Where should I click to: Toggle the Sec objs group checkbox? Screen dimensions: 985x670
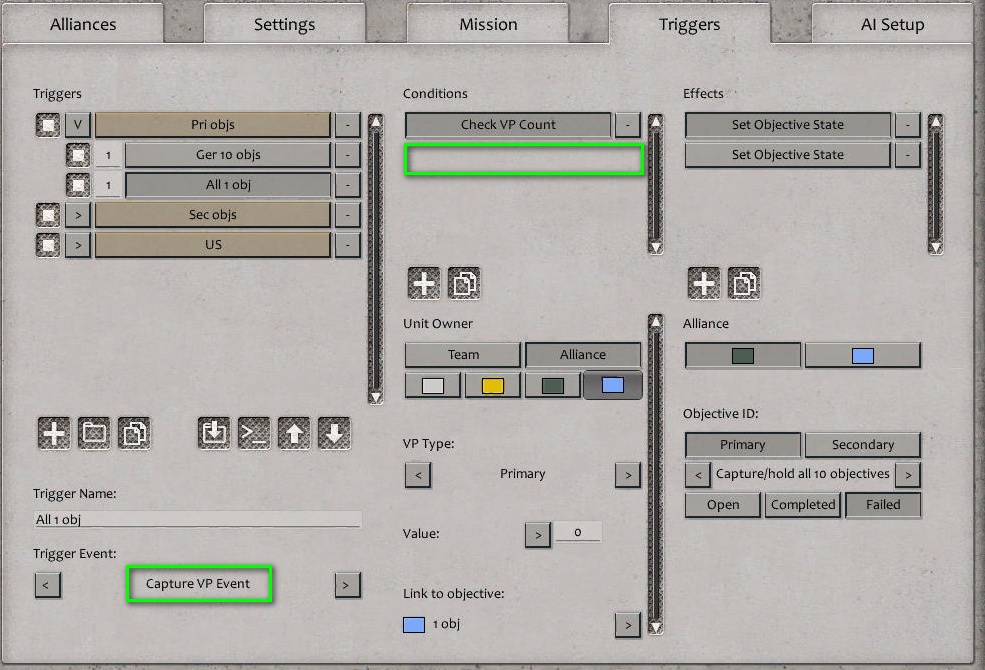48,215
